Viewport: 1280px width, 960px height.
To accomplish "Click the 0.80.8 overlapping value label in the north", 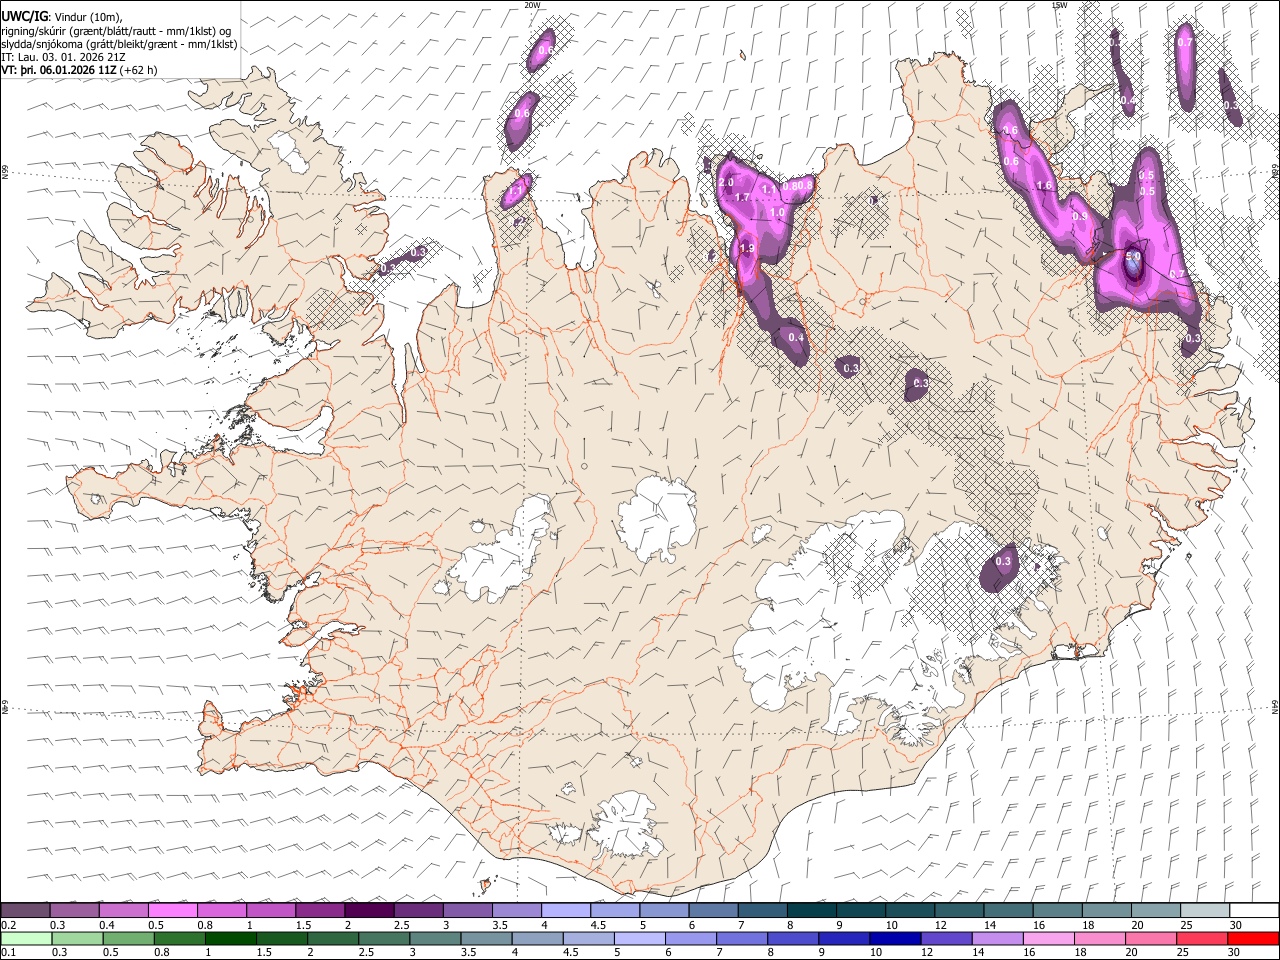I will point(798,186).
